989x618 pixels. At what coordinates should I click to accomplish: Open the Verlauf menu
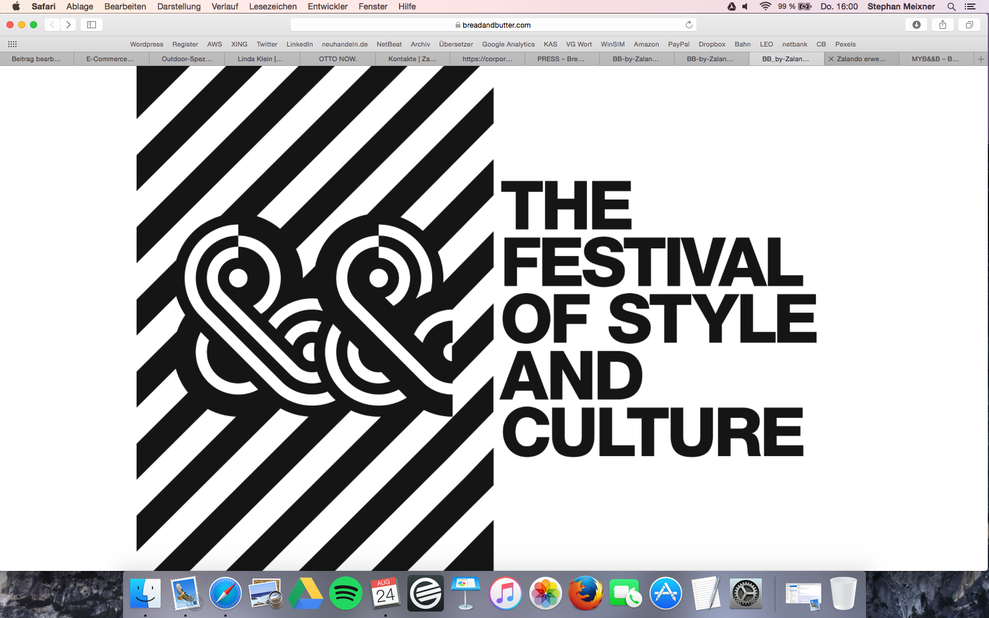(x=225, y=6)
